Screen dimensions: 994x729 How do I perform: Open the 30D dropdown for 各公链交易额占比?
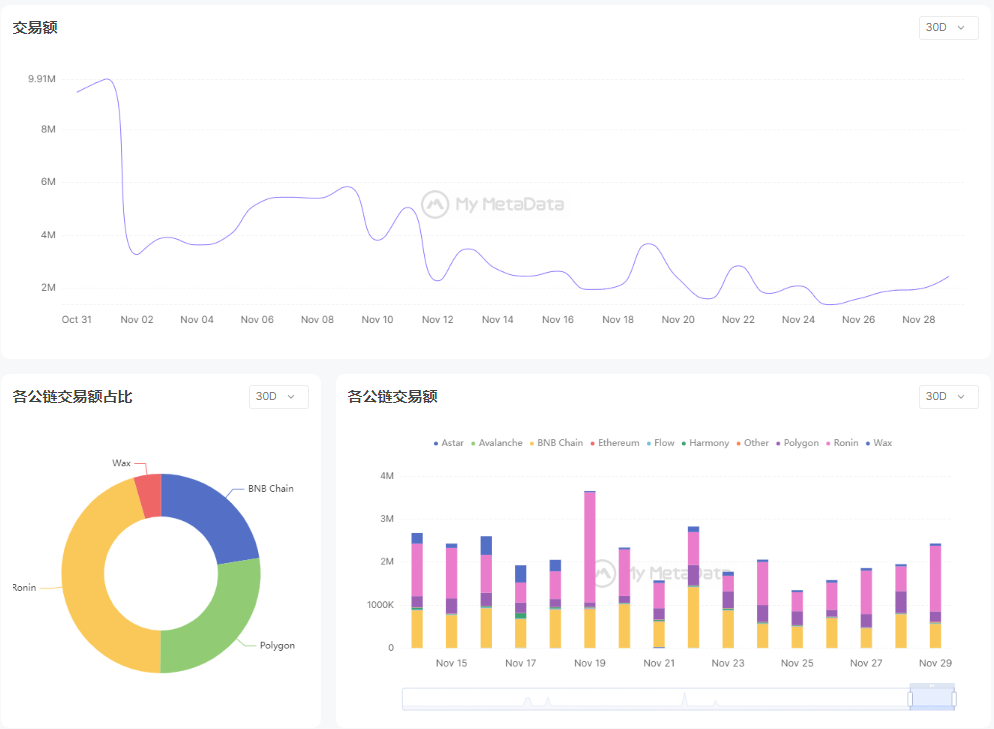278,397
